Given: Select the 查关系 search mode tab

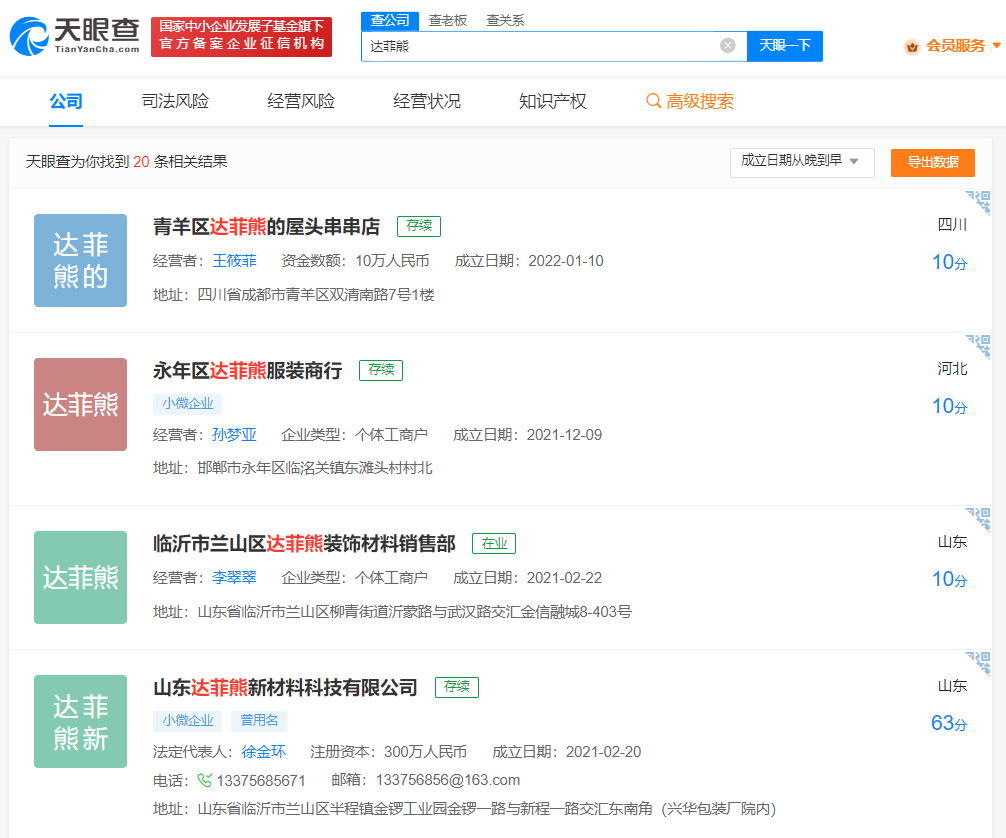Looking at the screenshot, I should 505,20.
